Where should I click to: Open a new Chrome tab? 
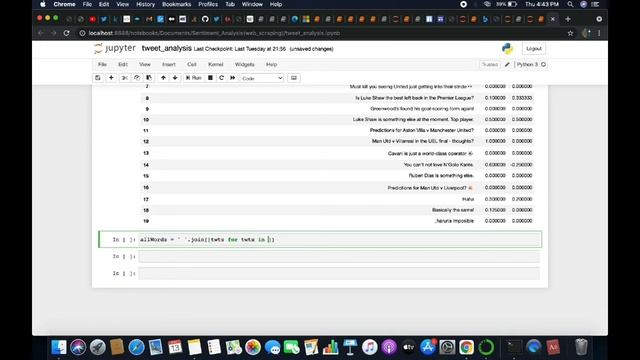click(568, 19)
